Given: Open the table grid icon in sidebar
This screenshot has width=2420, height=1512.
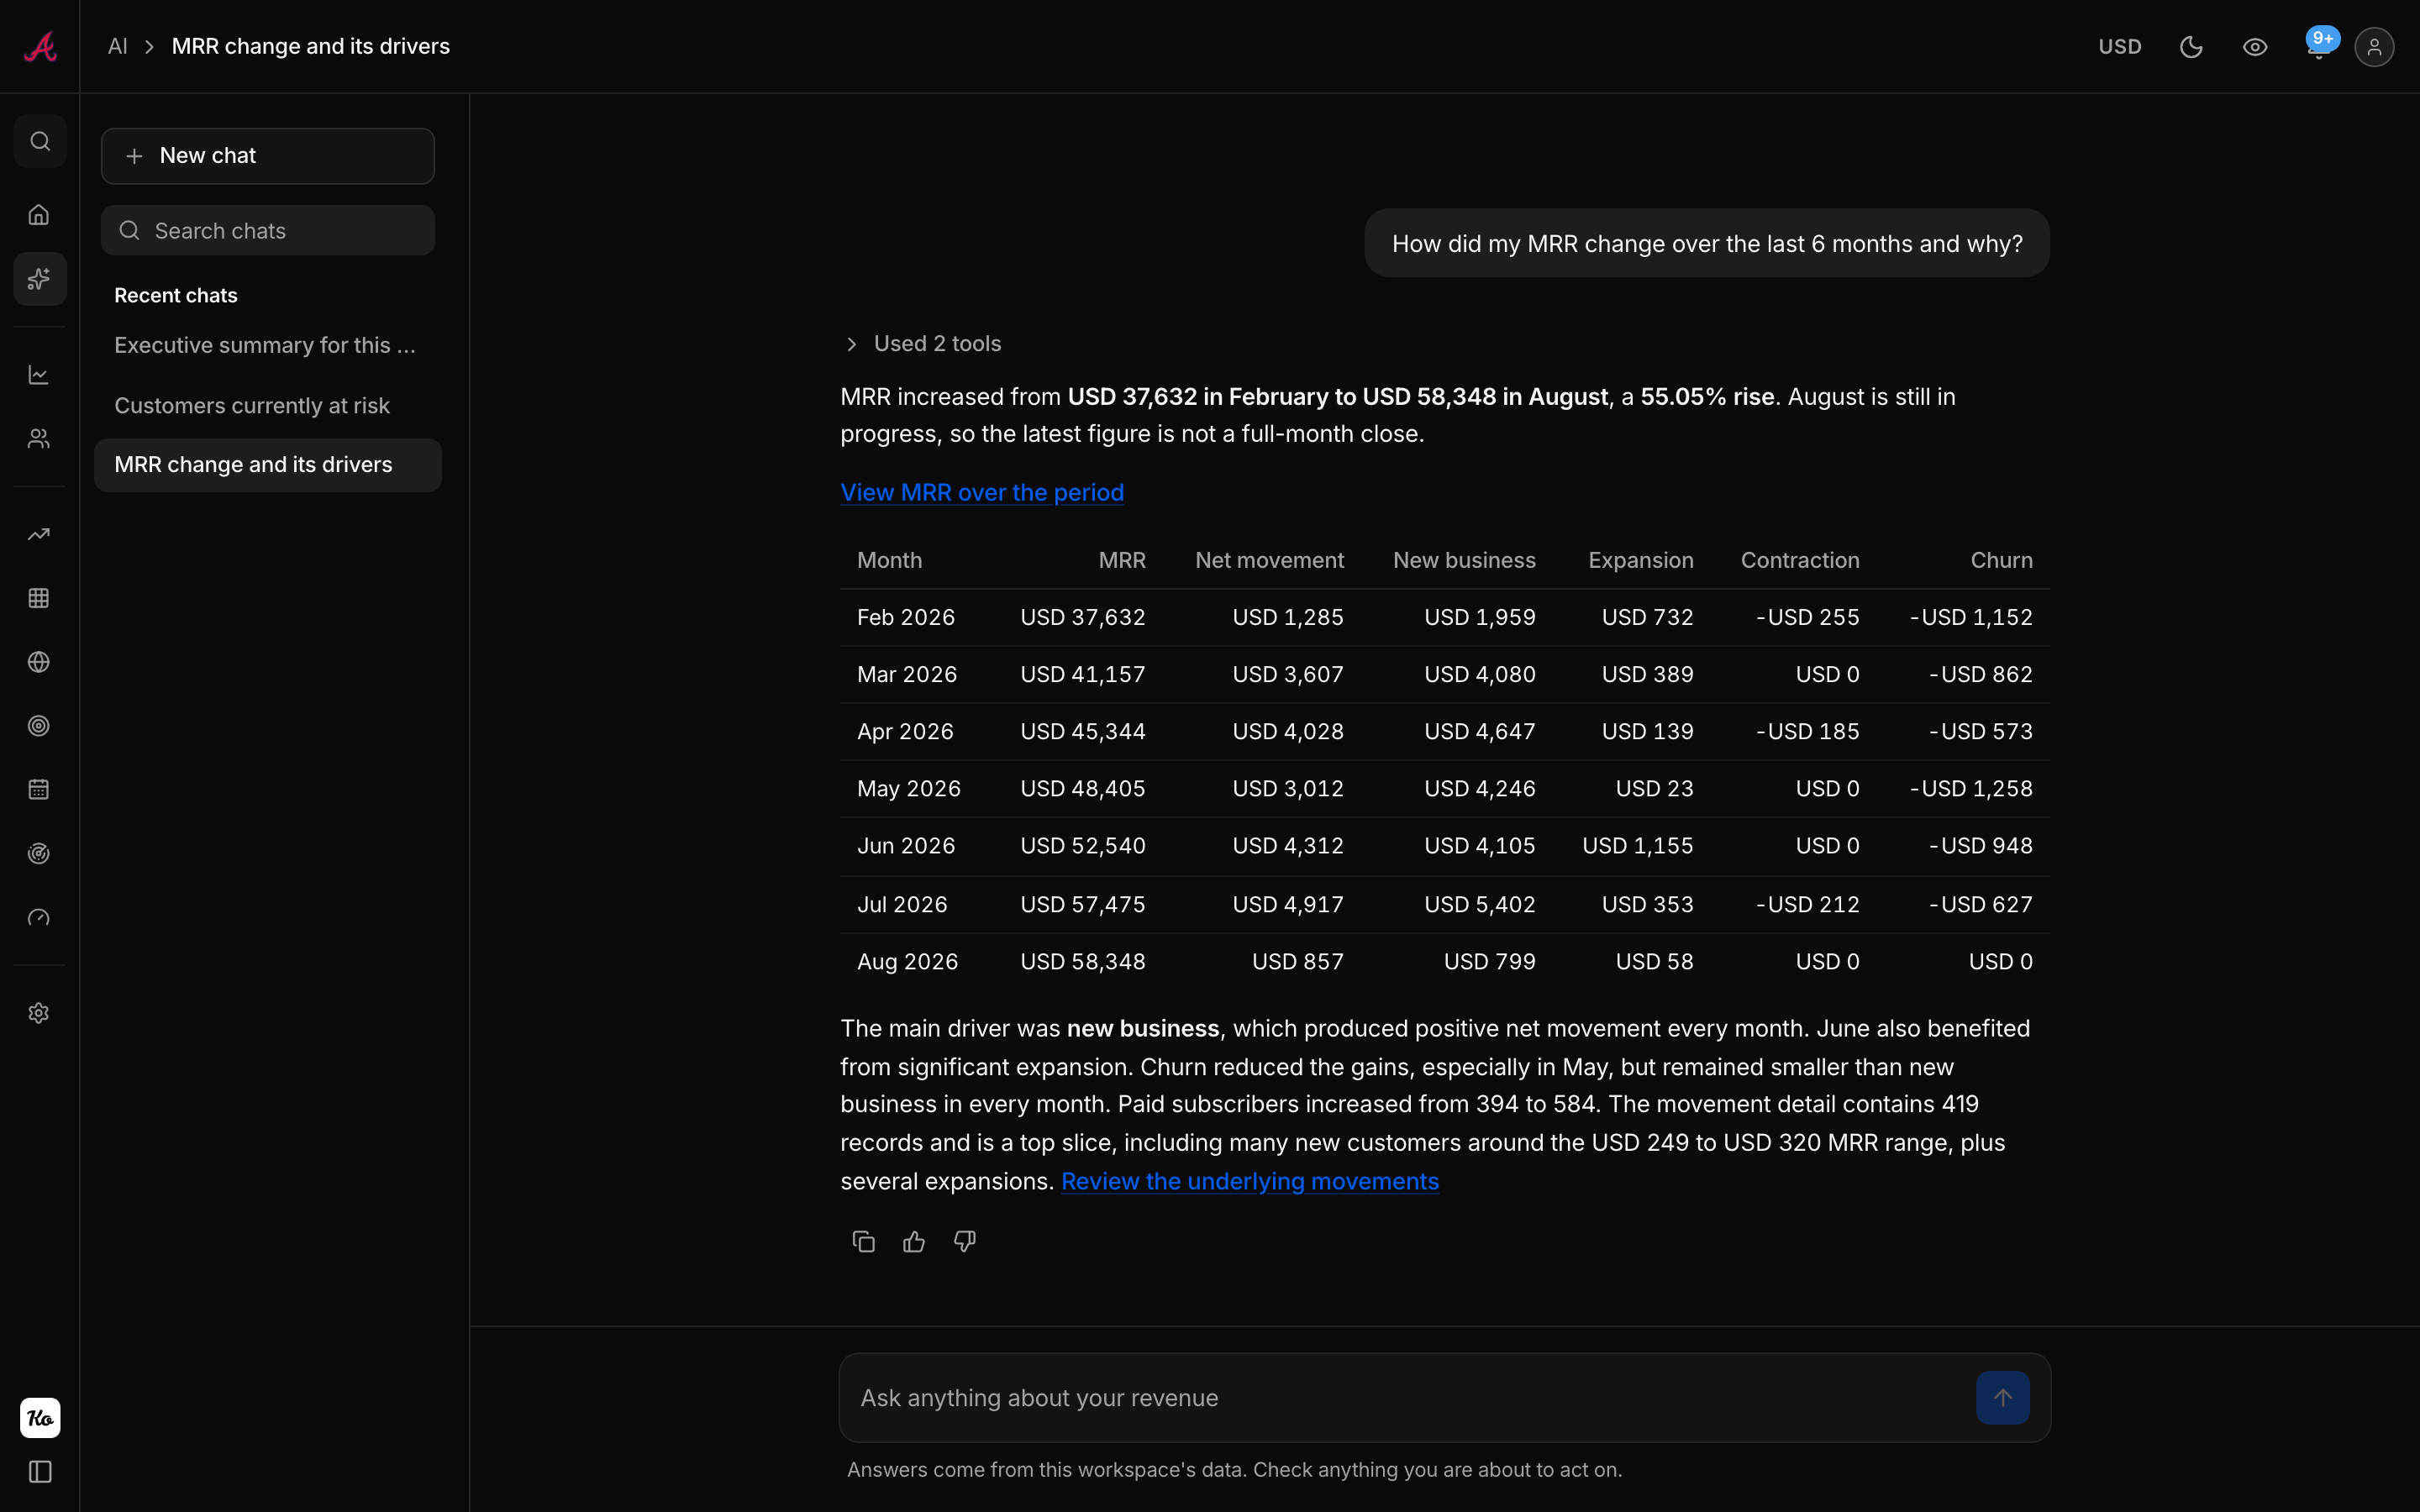Looking at the screenshot, I should coord(39,598).
